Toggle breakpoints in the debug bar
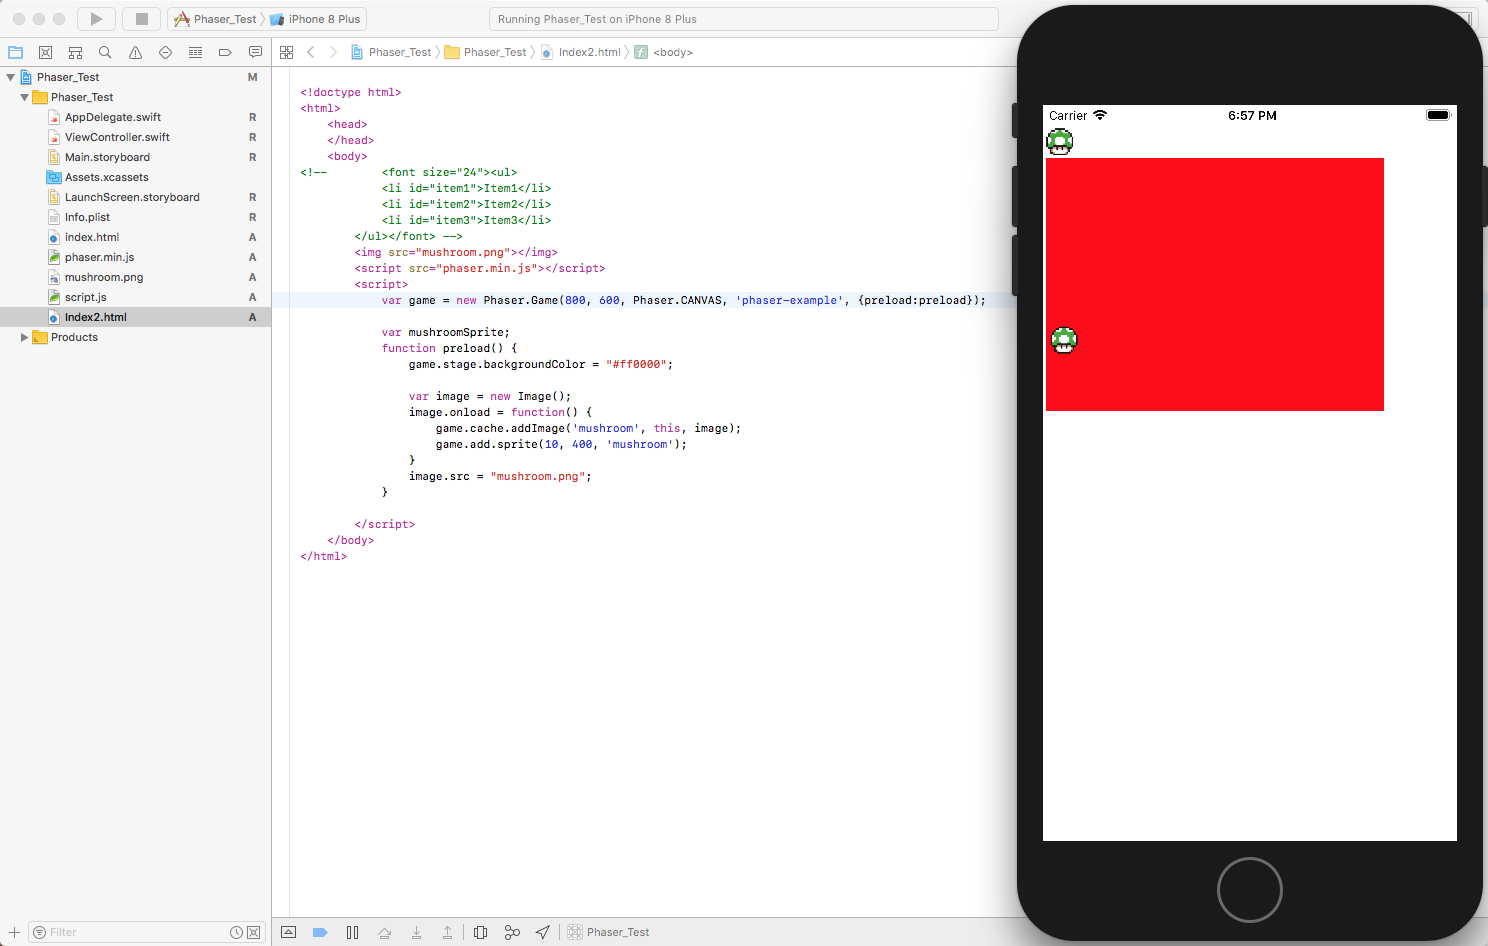 (320, 931)
